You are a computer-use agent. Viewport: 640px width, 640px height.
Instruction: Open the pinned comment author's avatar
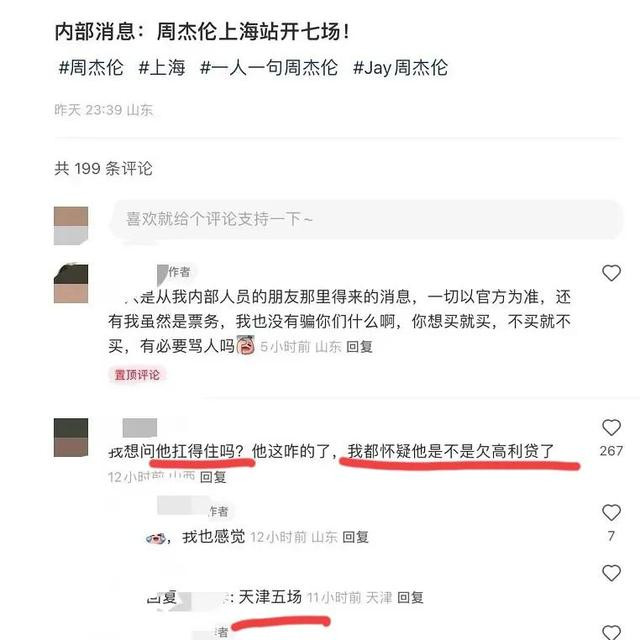pyautogui.click(x=71, y=284)
